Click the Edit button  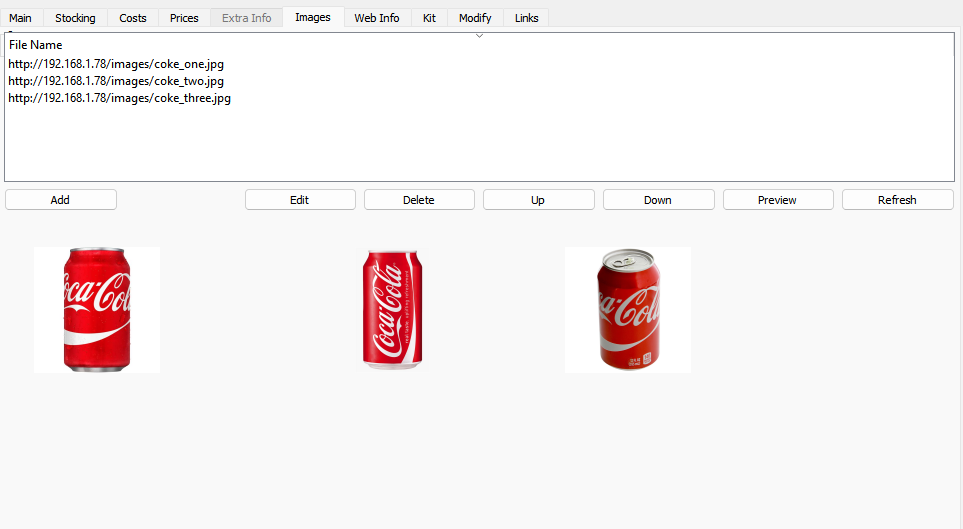[300, 200]
